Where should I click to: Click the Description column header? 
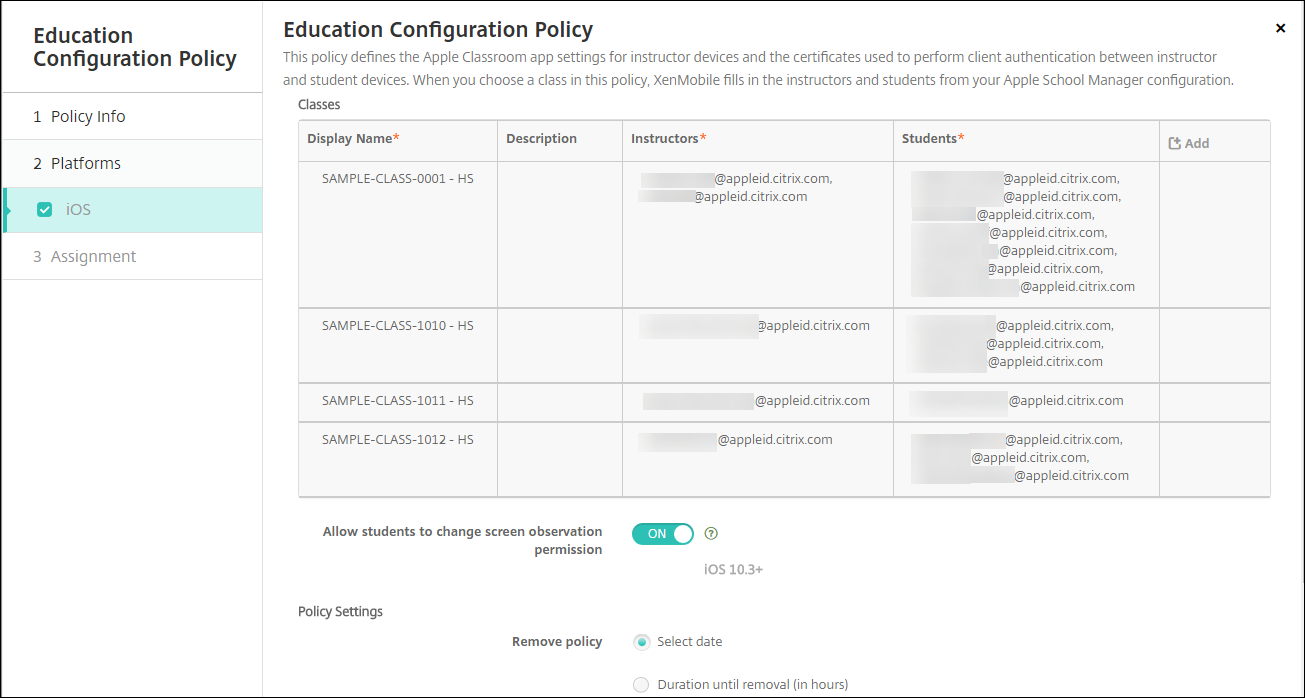(x=541, y=139)
